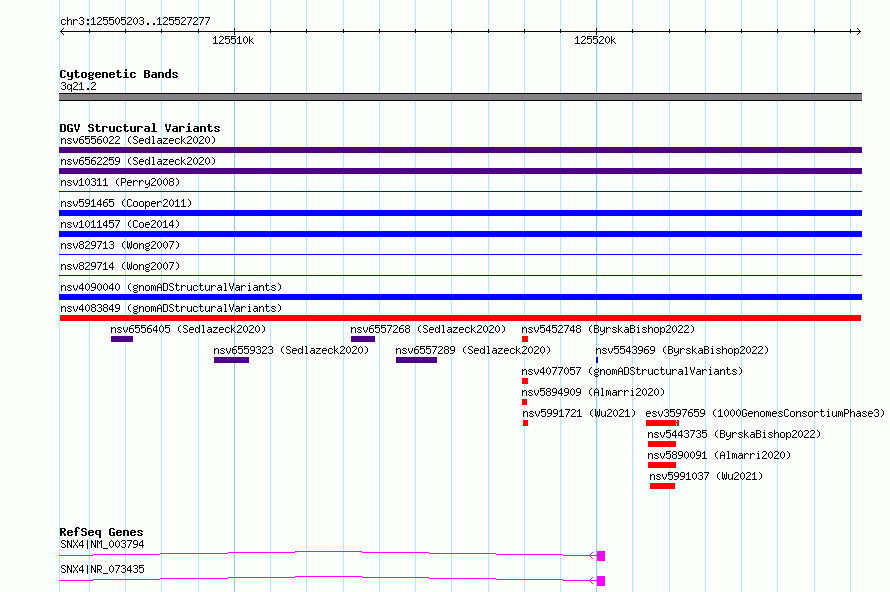Click nsv6559323 (Sedlazeck2020) label
The width and height of the screenshot is (890, 592).
click(291, 350)
